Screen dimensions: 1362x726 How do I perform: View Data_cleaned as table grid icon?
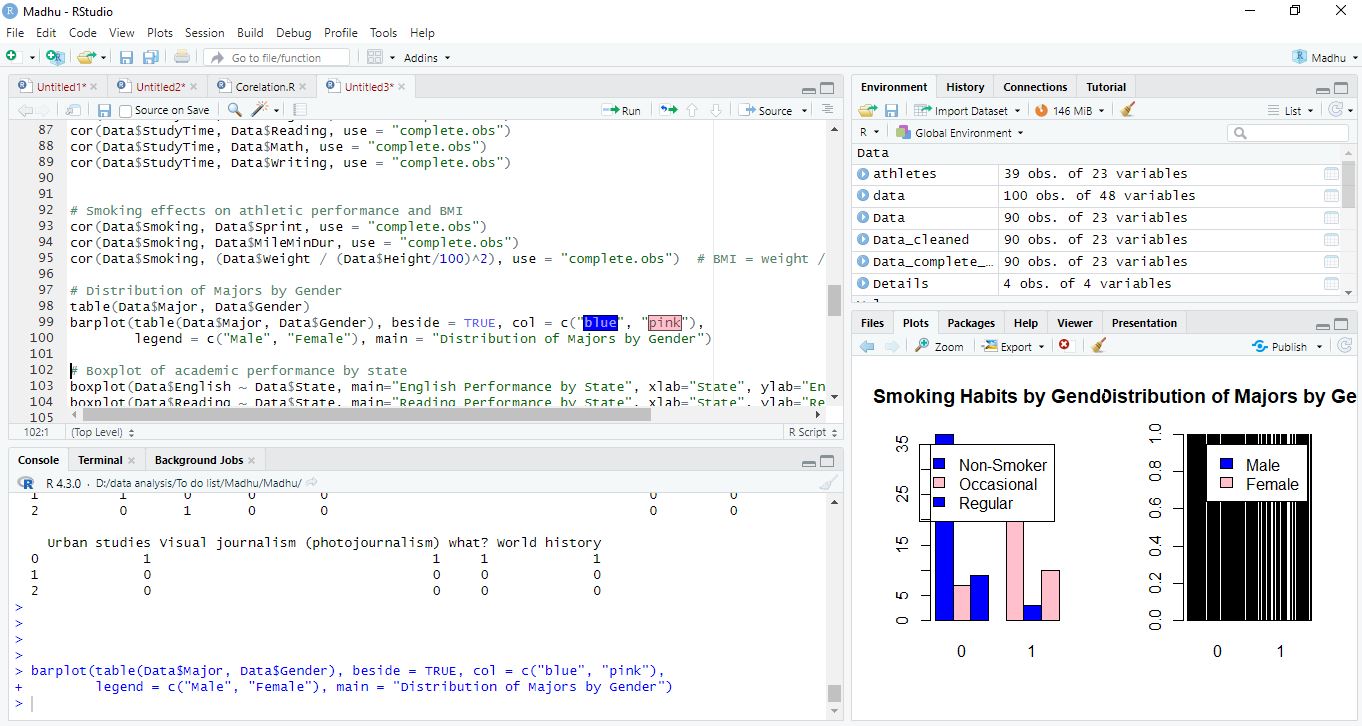1331,240
